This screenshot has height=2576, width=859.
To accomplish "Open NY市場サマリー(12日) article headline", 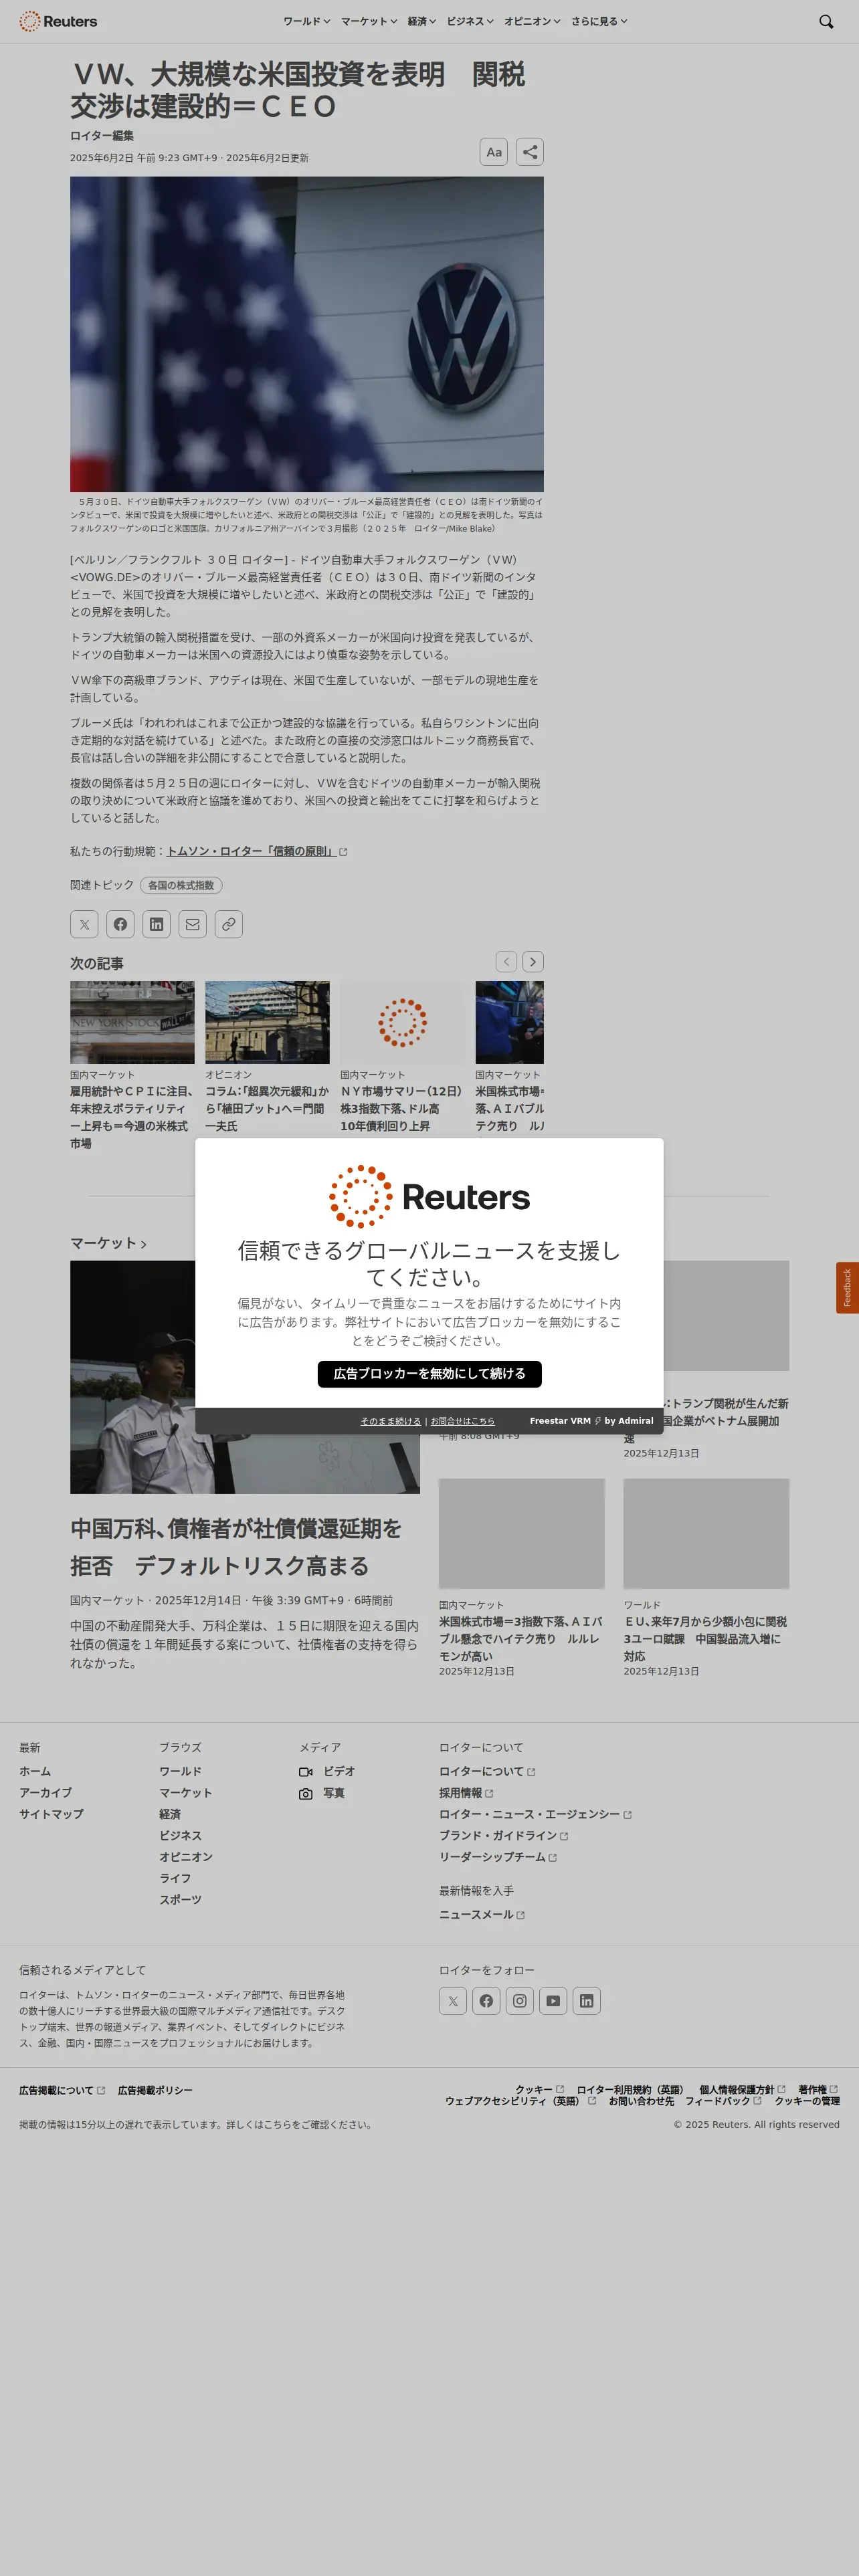I will (402, 1108).
